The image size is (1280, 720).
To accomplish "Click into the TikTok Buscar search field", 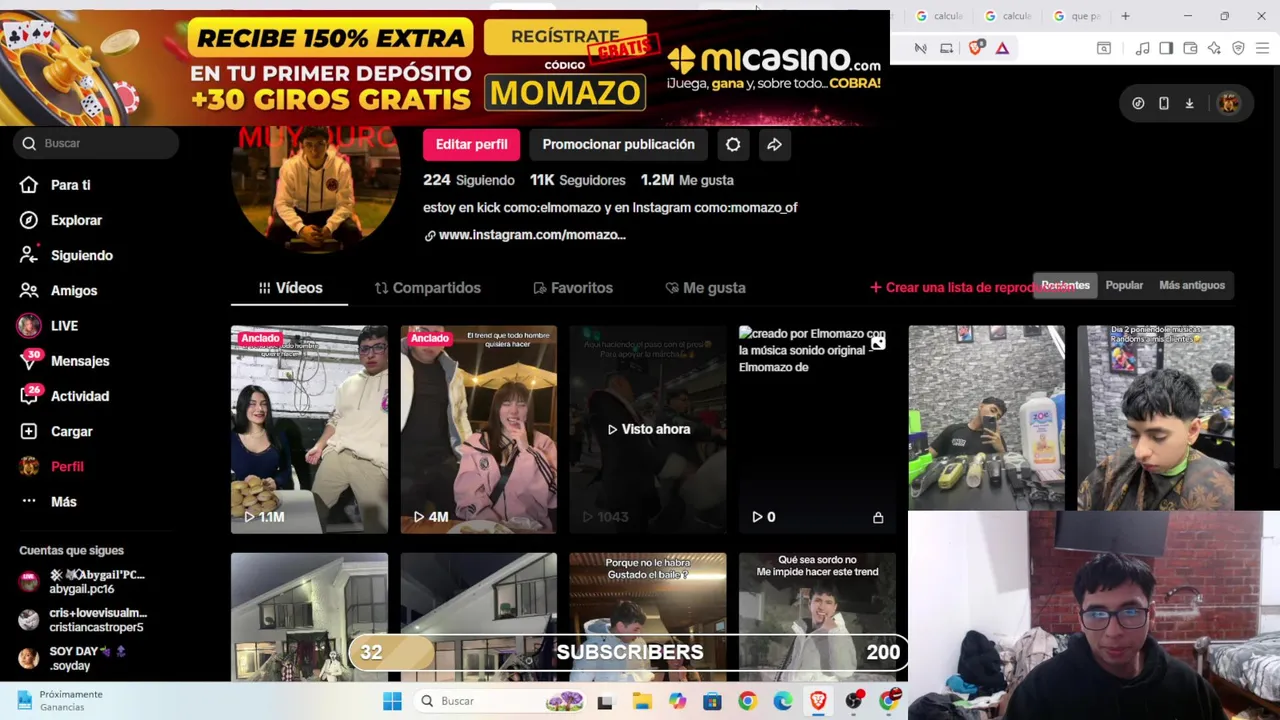I will pyautogui.click(x=98, y=143).
